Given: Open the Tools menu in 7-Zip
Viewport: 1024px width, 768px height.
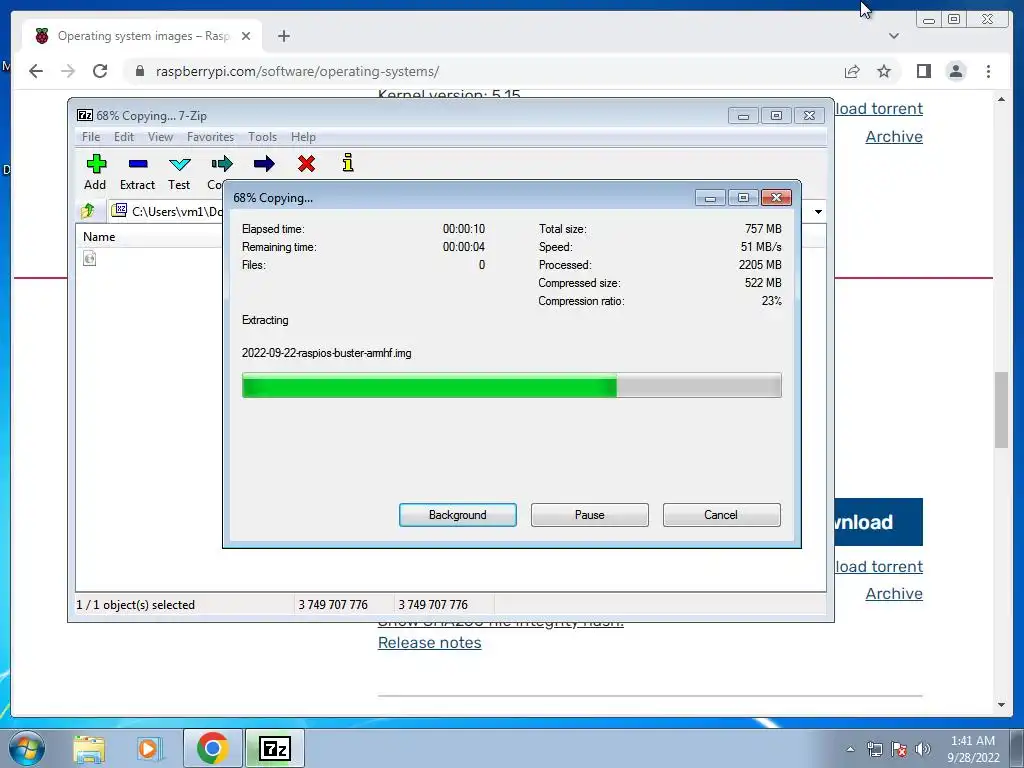Looking at the screenshot, I should (263, 136).
